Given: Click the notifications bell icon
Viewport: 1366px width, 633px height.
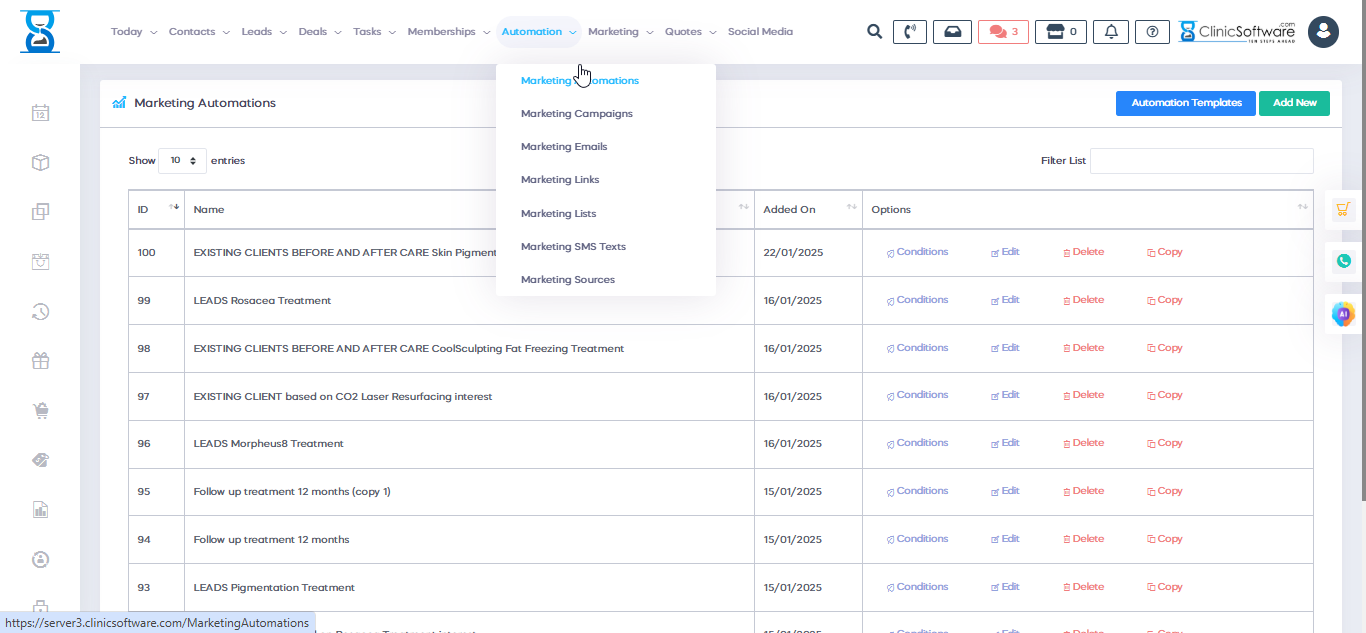Looking at the screenshot, I should (1111, 32).
